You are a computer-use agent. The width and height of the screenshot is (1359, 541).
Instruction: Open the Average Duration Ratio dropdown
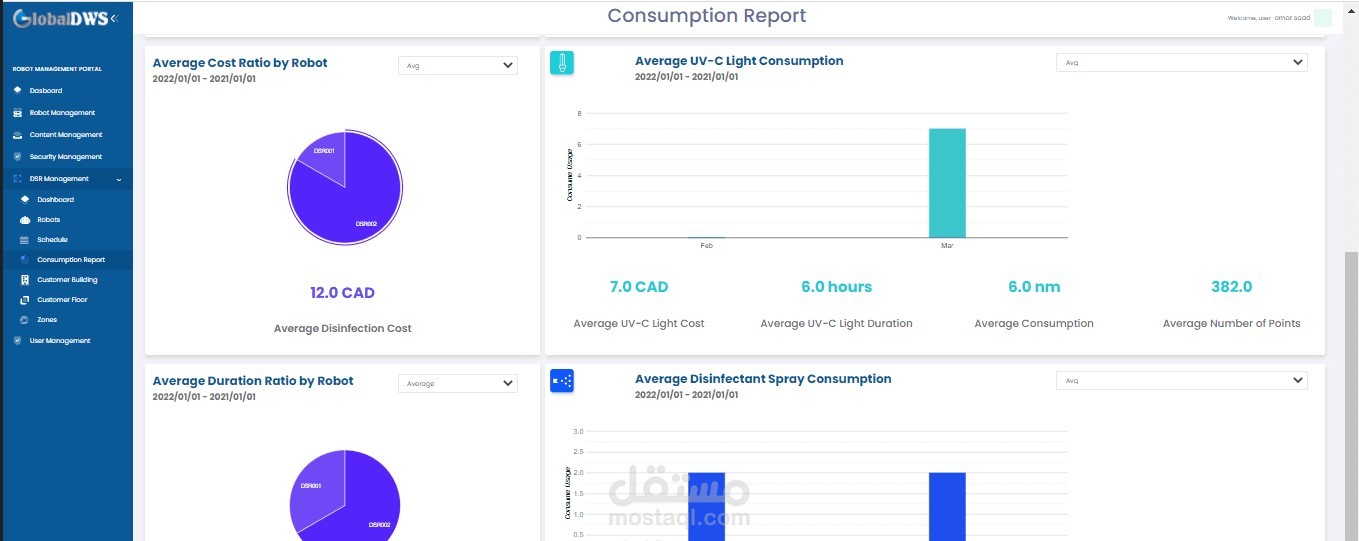point(458,383)
